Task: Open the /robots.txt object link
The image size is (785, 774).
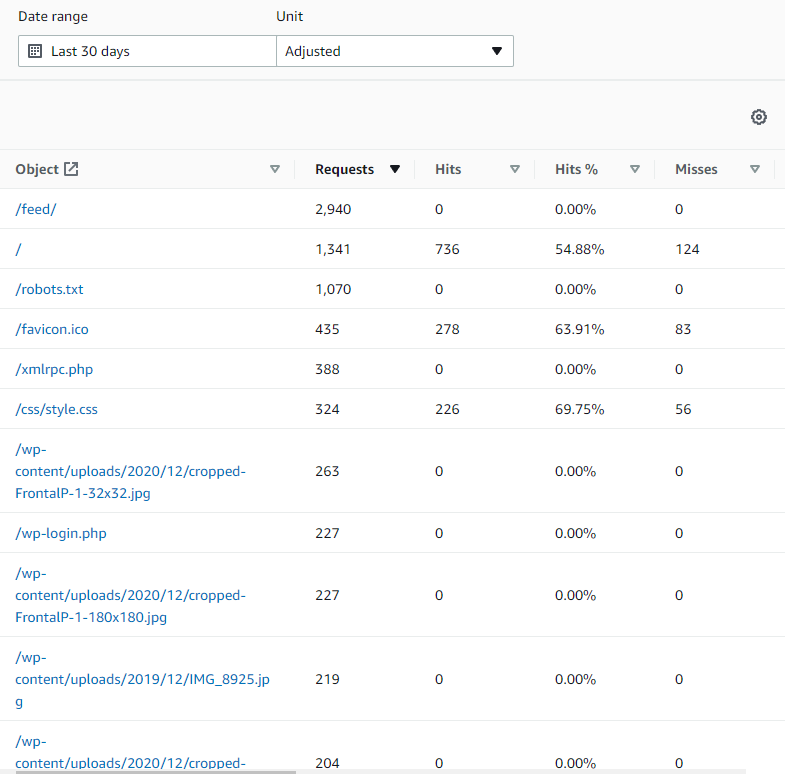Action: coord(49,289)
